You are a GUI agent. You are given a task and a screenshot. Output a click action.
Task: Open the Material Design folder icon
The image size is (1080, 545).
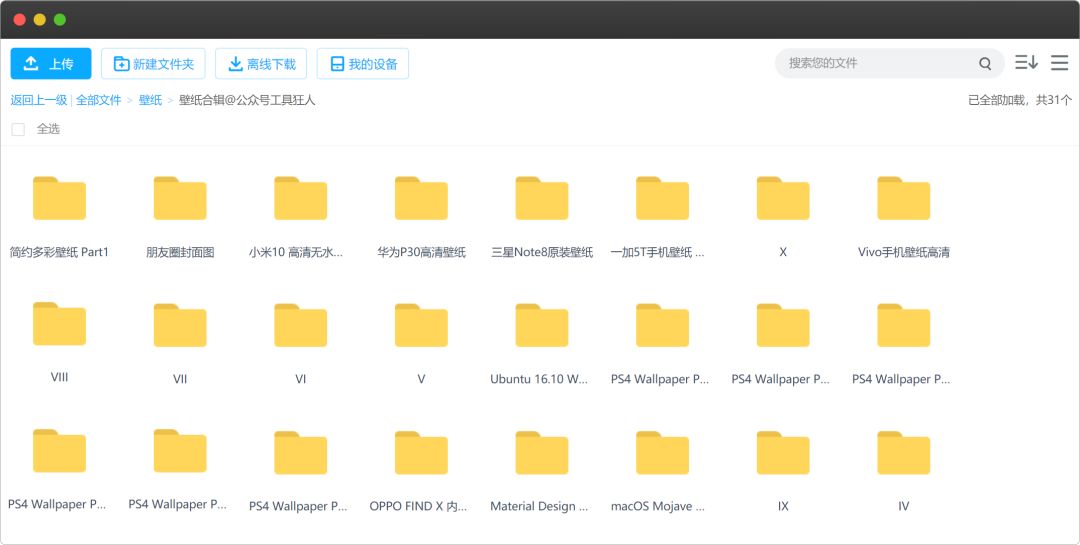pyautogui.click(x=541, y=453)
